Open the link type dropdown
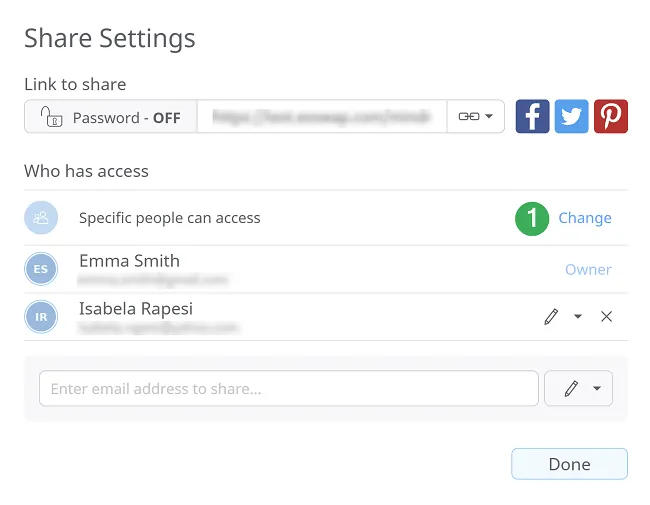 coord(475,117)
